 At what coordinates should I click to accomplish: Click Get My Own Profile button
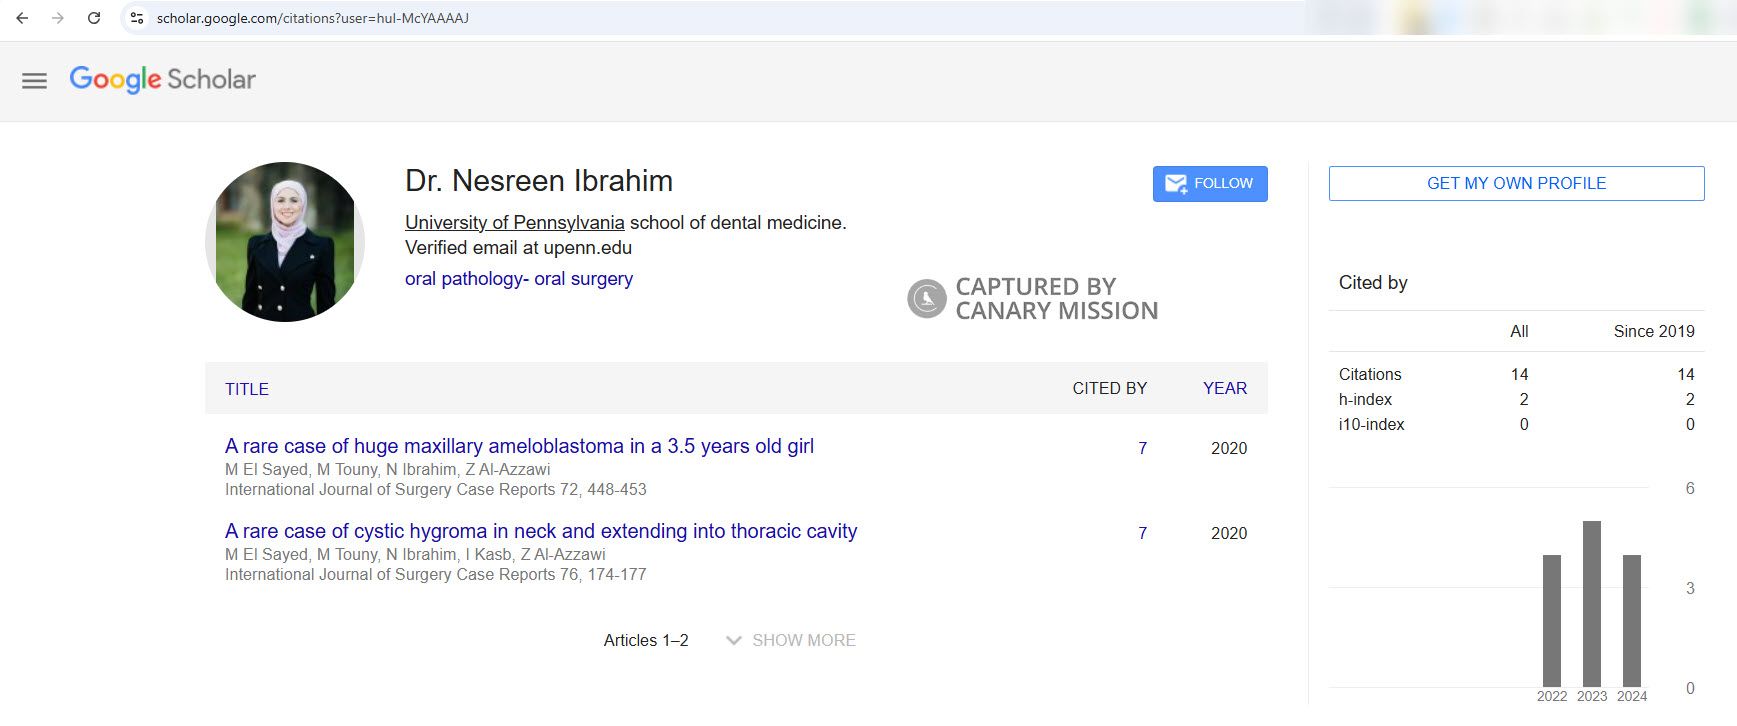(x=1516, y=183)
